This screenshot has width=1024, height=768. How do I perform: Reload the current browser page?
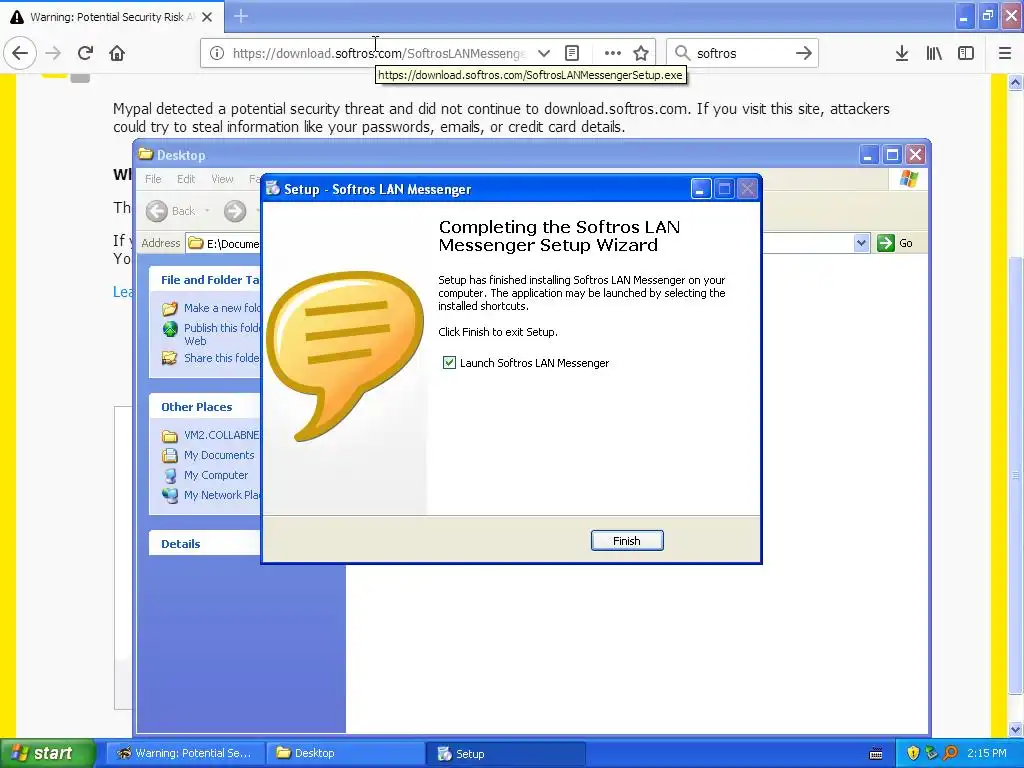(85, 53)
